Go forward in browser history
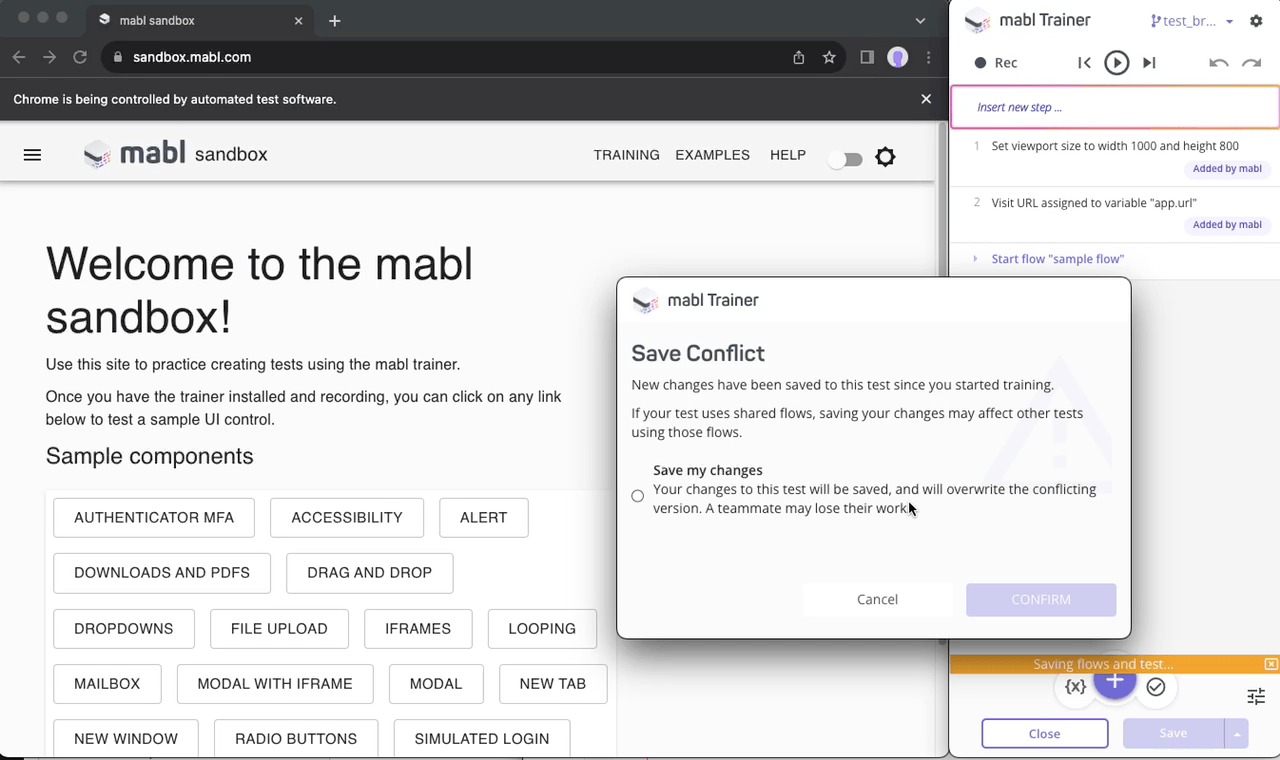Image resolution: width=1280 pixels, height=760 pixels. (50, 57)
